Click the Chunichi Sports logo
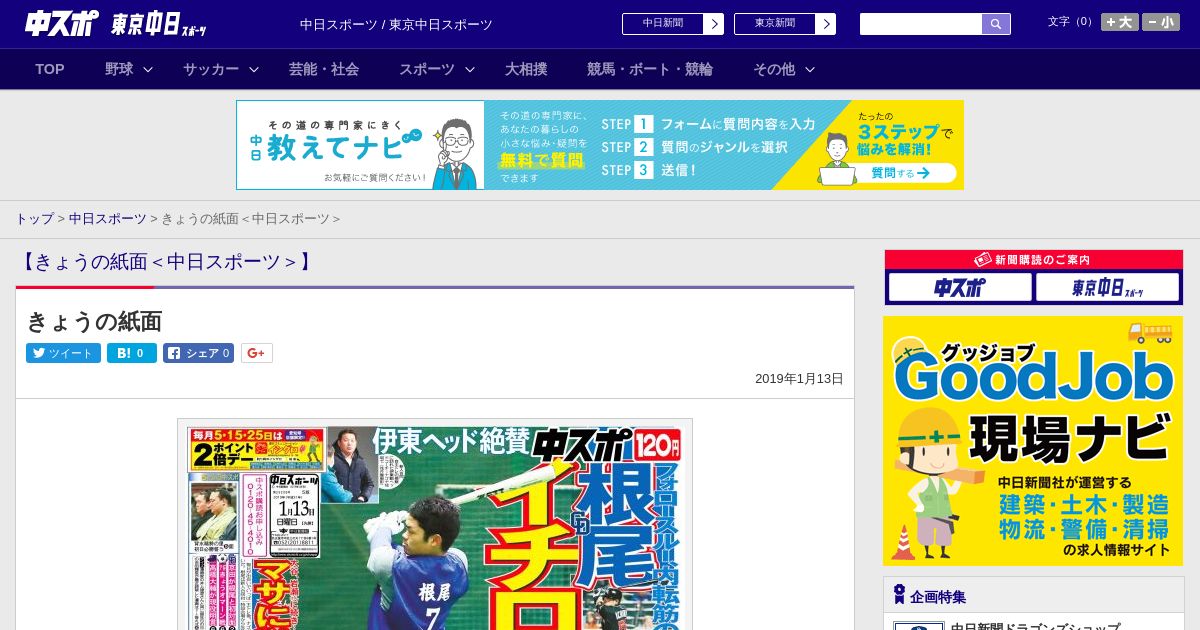Screen dimensions: 1200x630 point(62,23)
